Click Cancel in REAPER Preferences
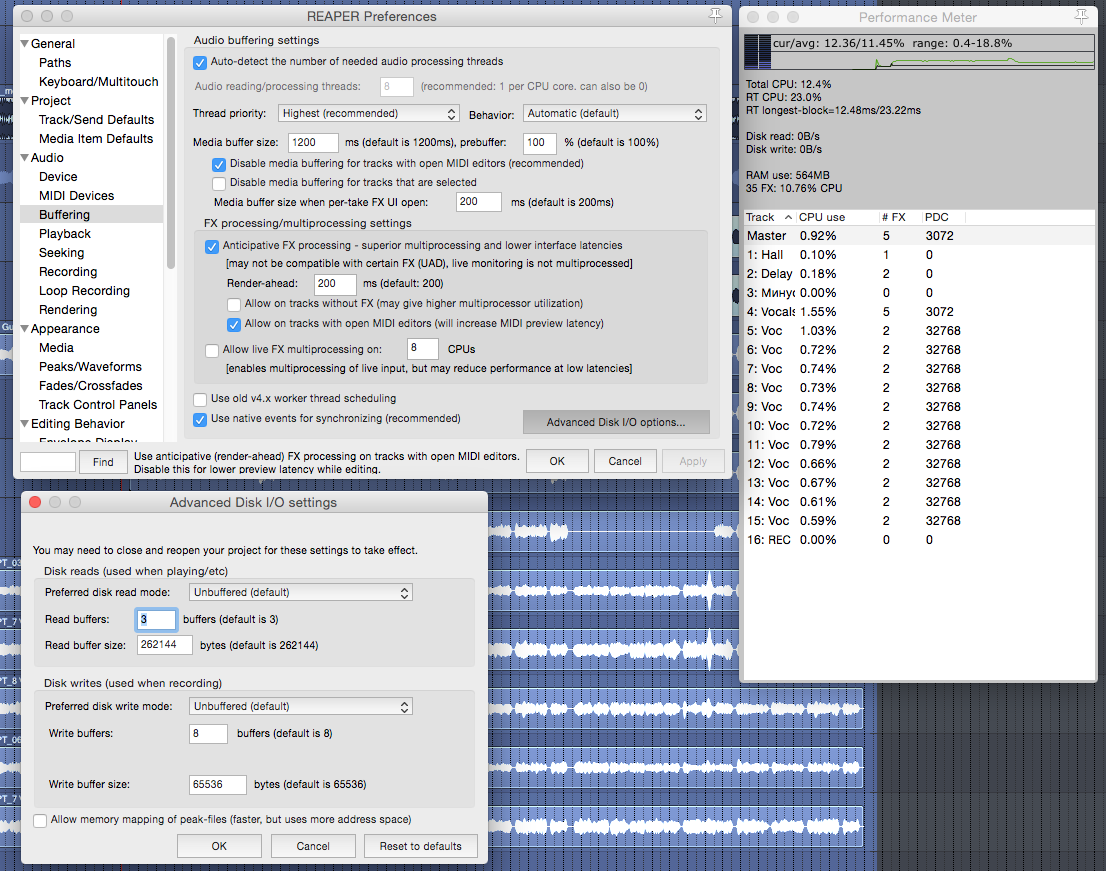Screen dimensions: 1106x871 pos(625,461)
